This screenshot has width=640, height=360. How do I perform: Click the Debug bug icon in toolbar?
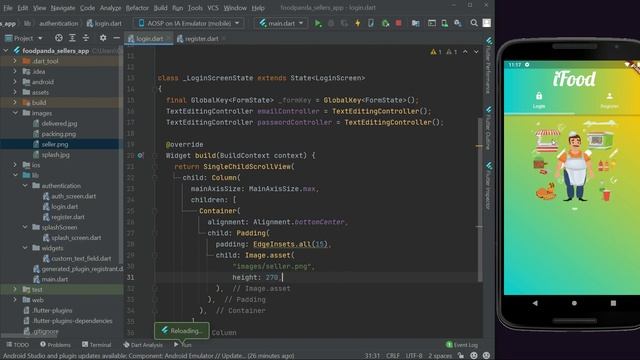(331, 23)
